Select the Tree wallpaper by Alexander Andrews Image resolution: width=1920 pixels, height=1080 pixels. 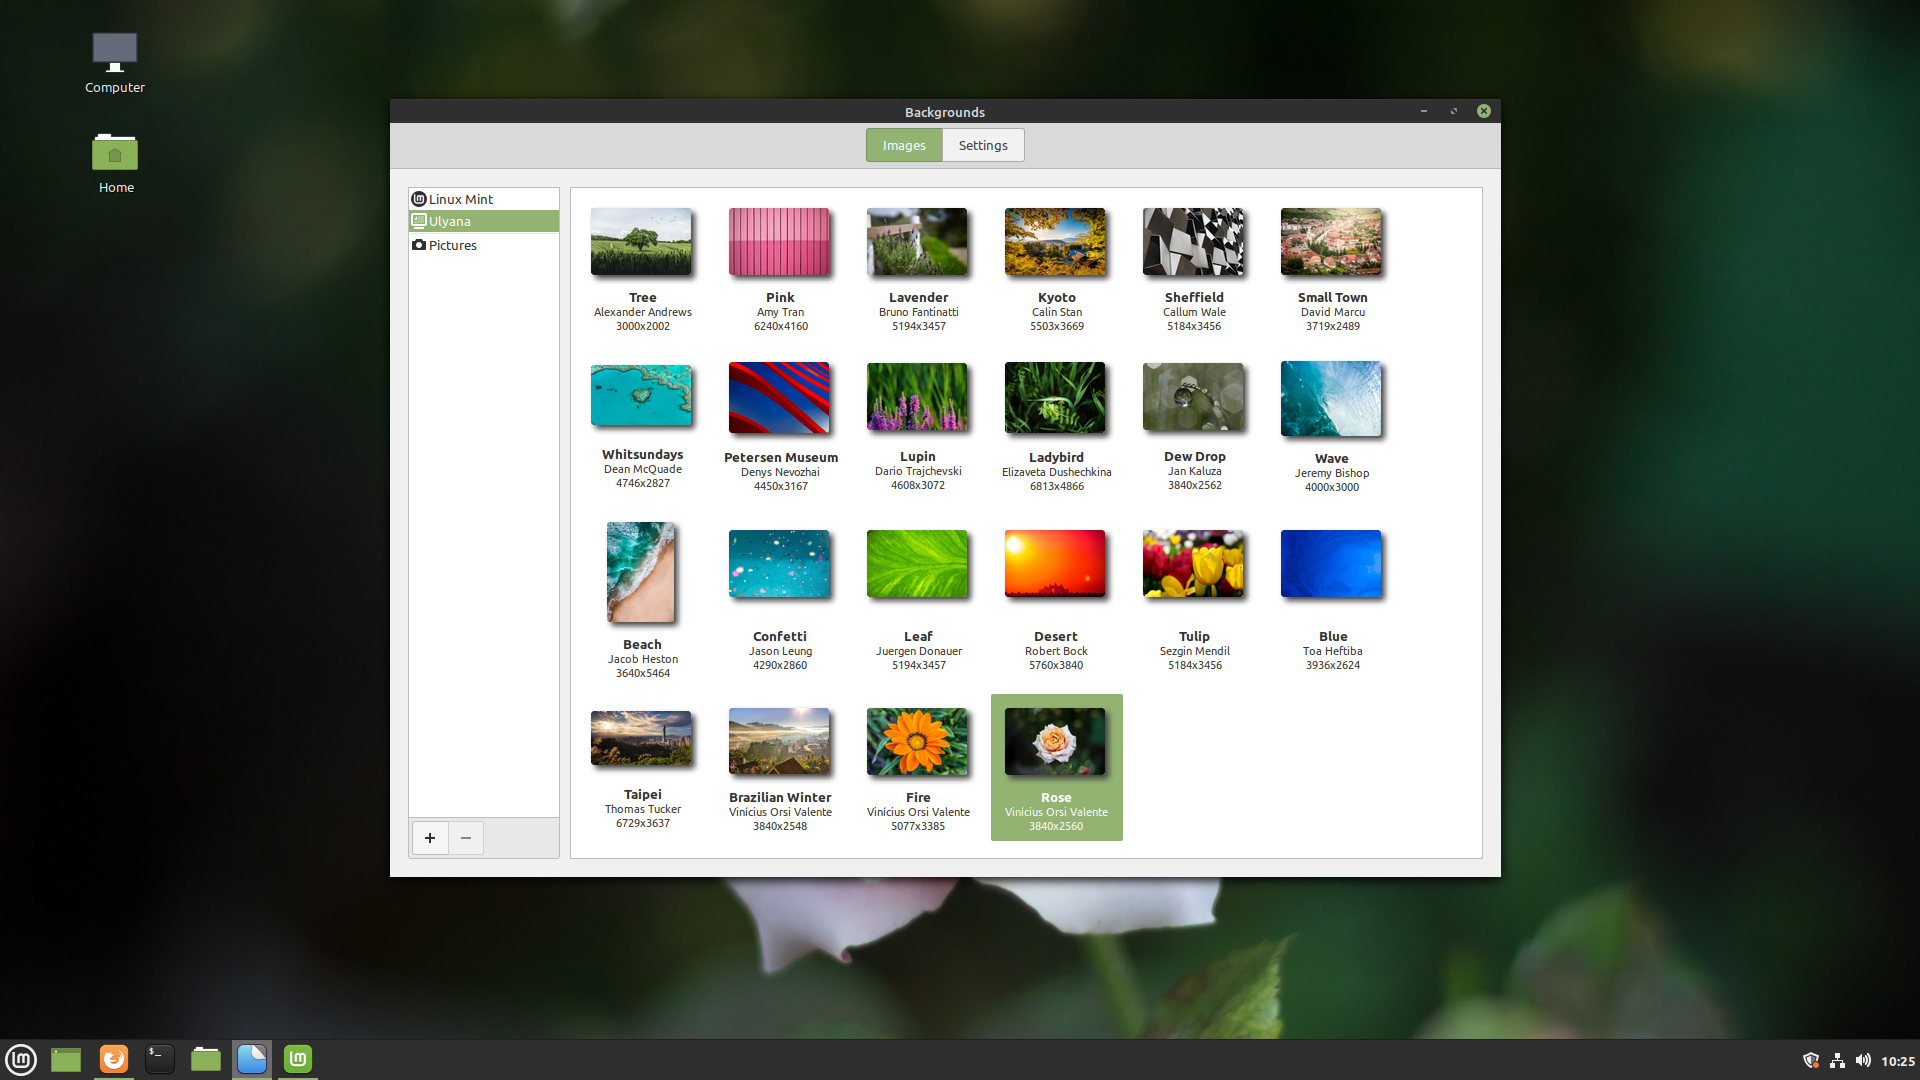click(x=642, y=241)
